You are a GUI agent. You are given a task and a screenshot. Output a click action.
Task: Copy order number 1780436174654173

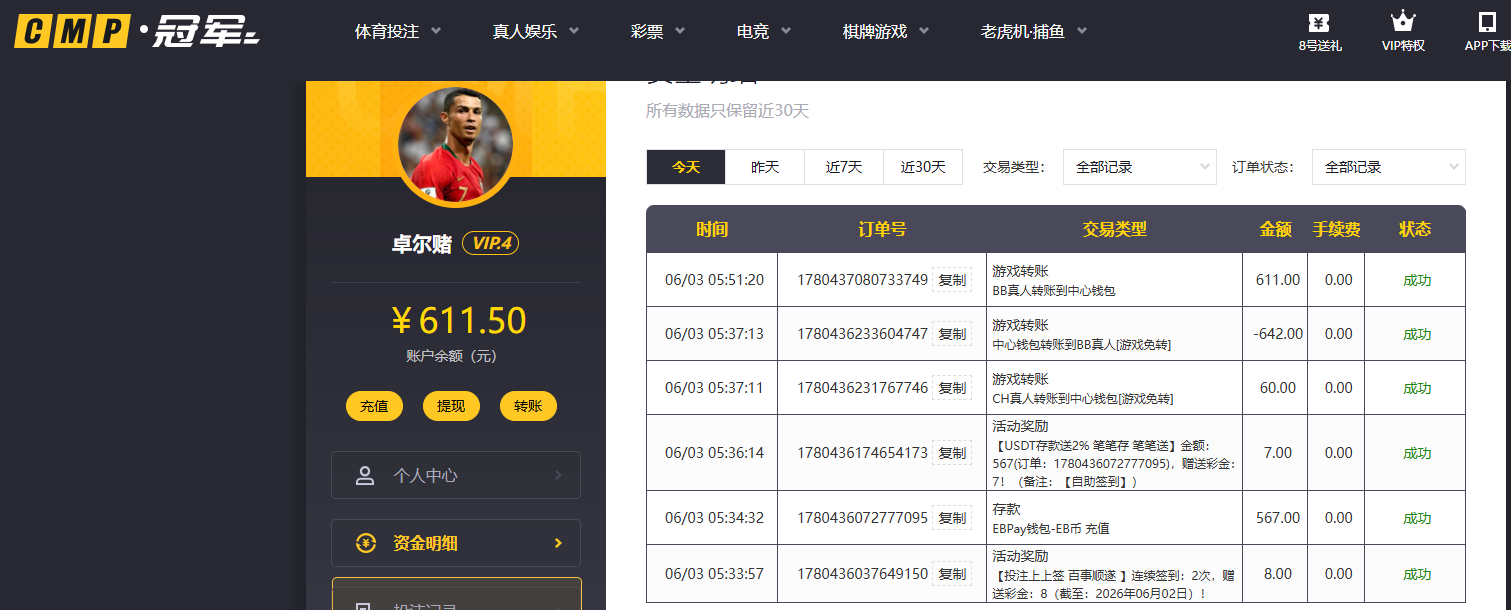pos(952,453)
